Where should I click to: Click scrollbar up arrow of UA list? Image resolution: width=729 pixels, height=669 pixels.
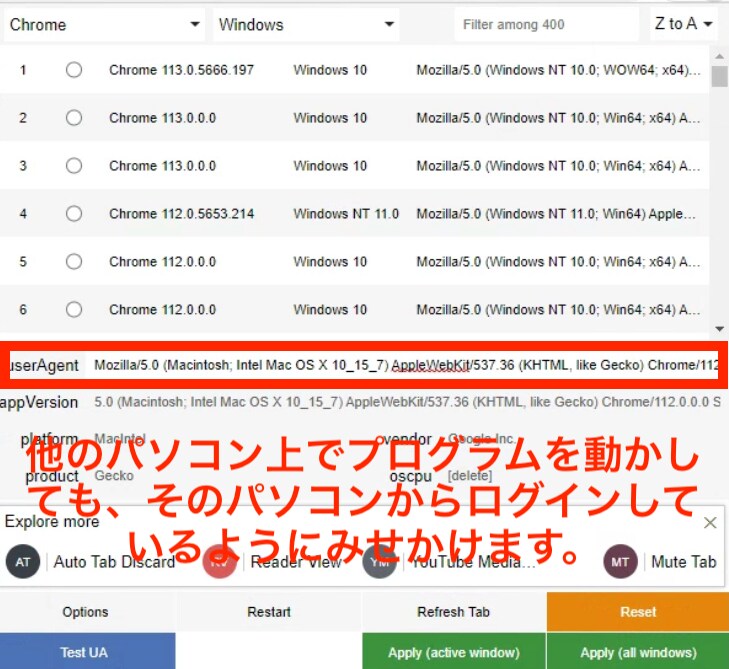coord(719,56)
